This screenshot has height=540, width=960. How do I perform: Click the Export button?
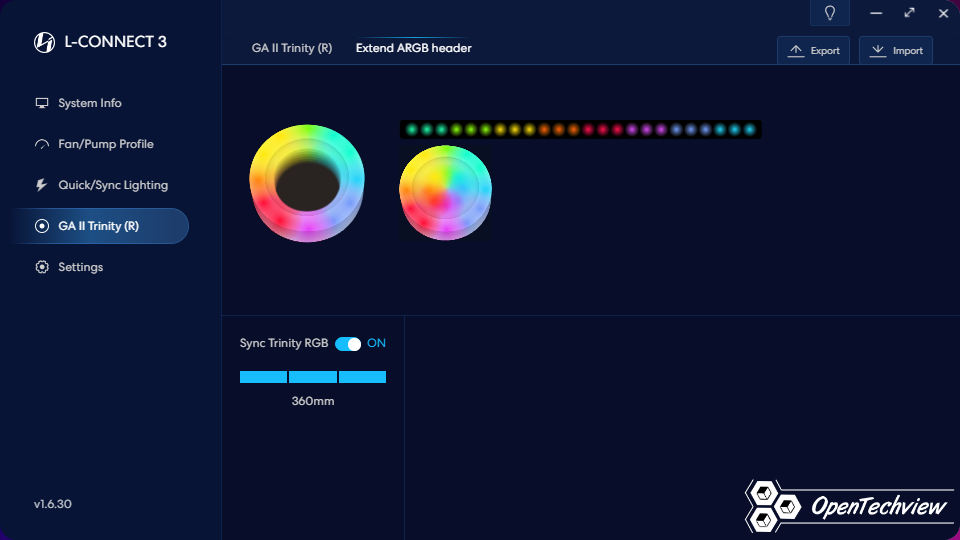pos(814,50)
